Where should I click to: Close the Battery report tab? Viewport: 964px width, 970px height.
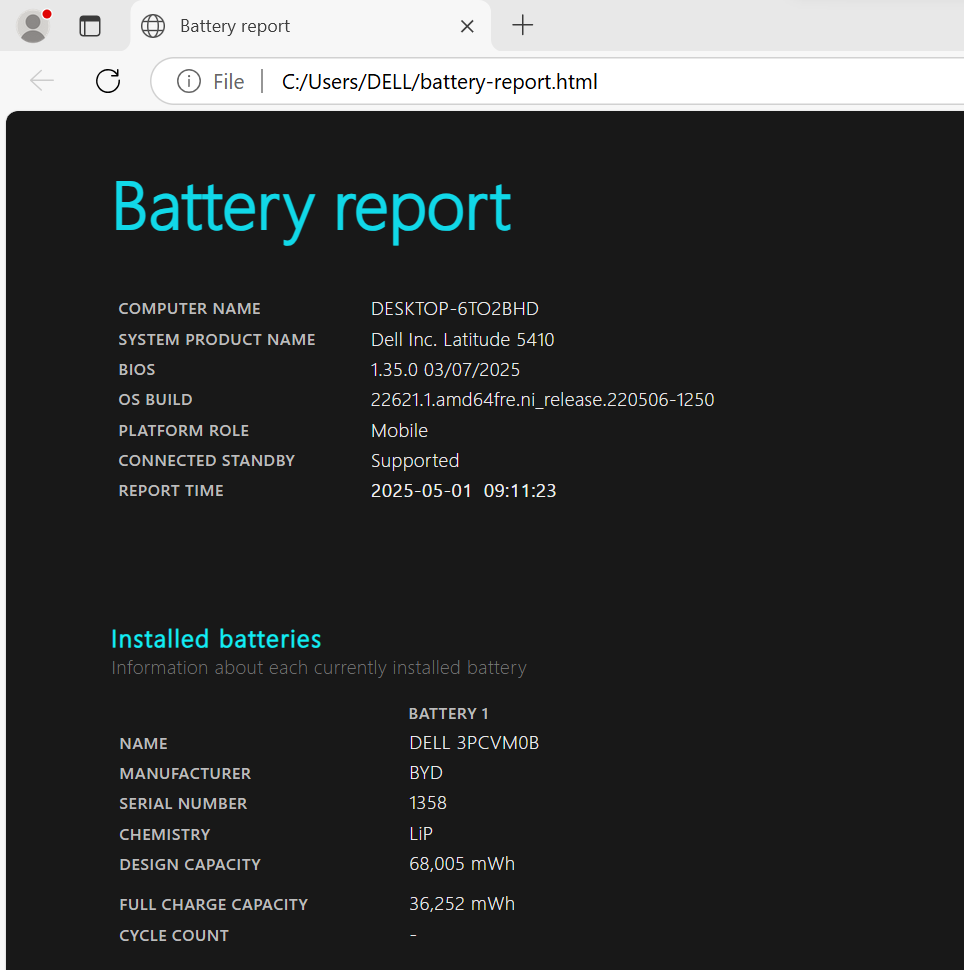coord(467,26)
